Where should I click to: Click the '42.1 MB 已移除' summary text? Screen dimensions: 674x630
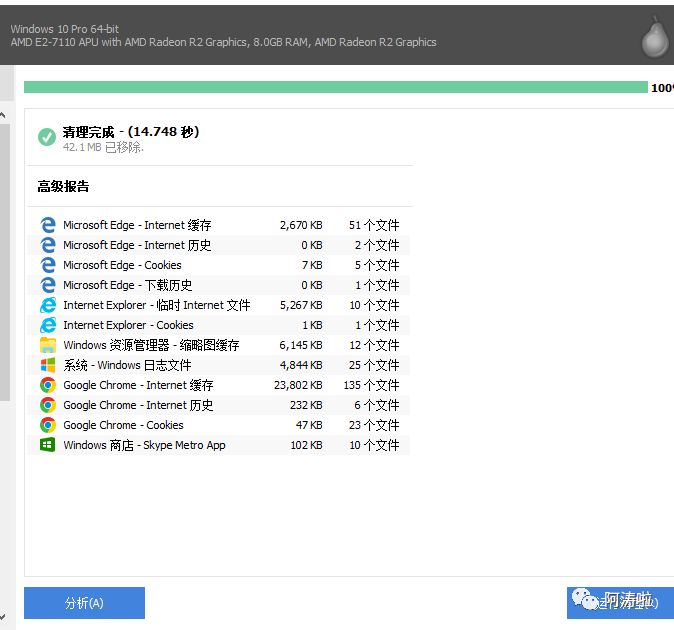click(103, 147)
